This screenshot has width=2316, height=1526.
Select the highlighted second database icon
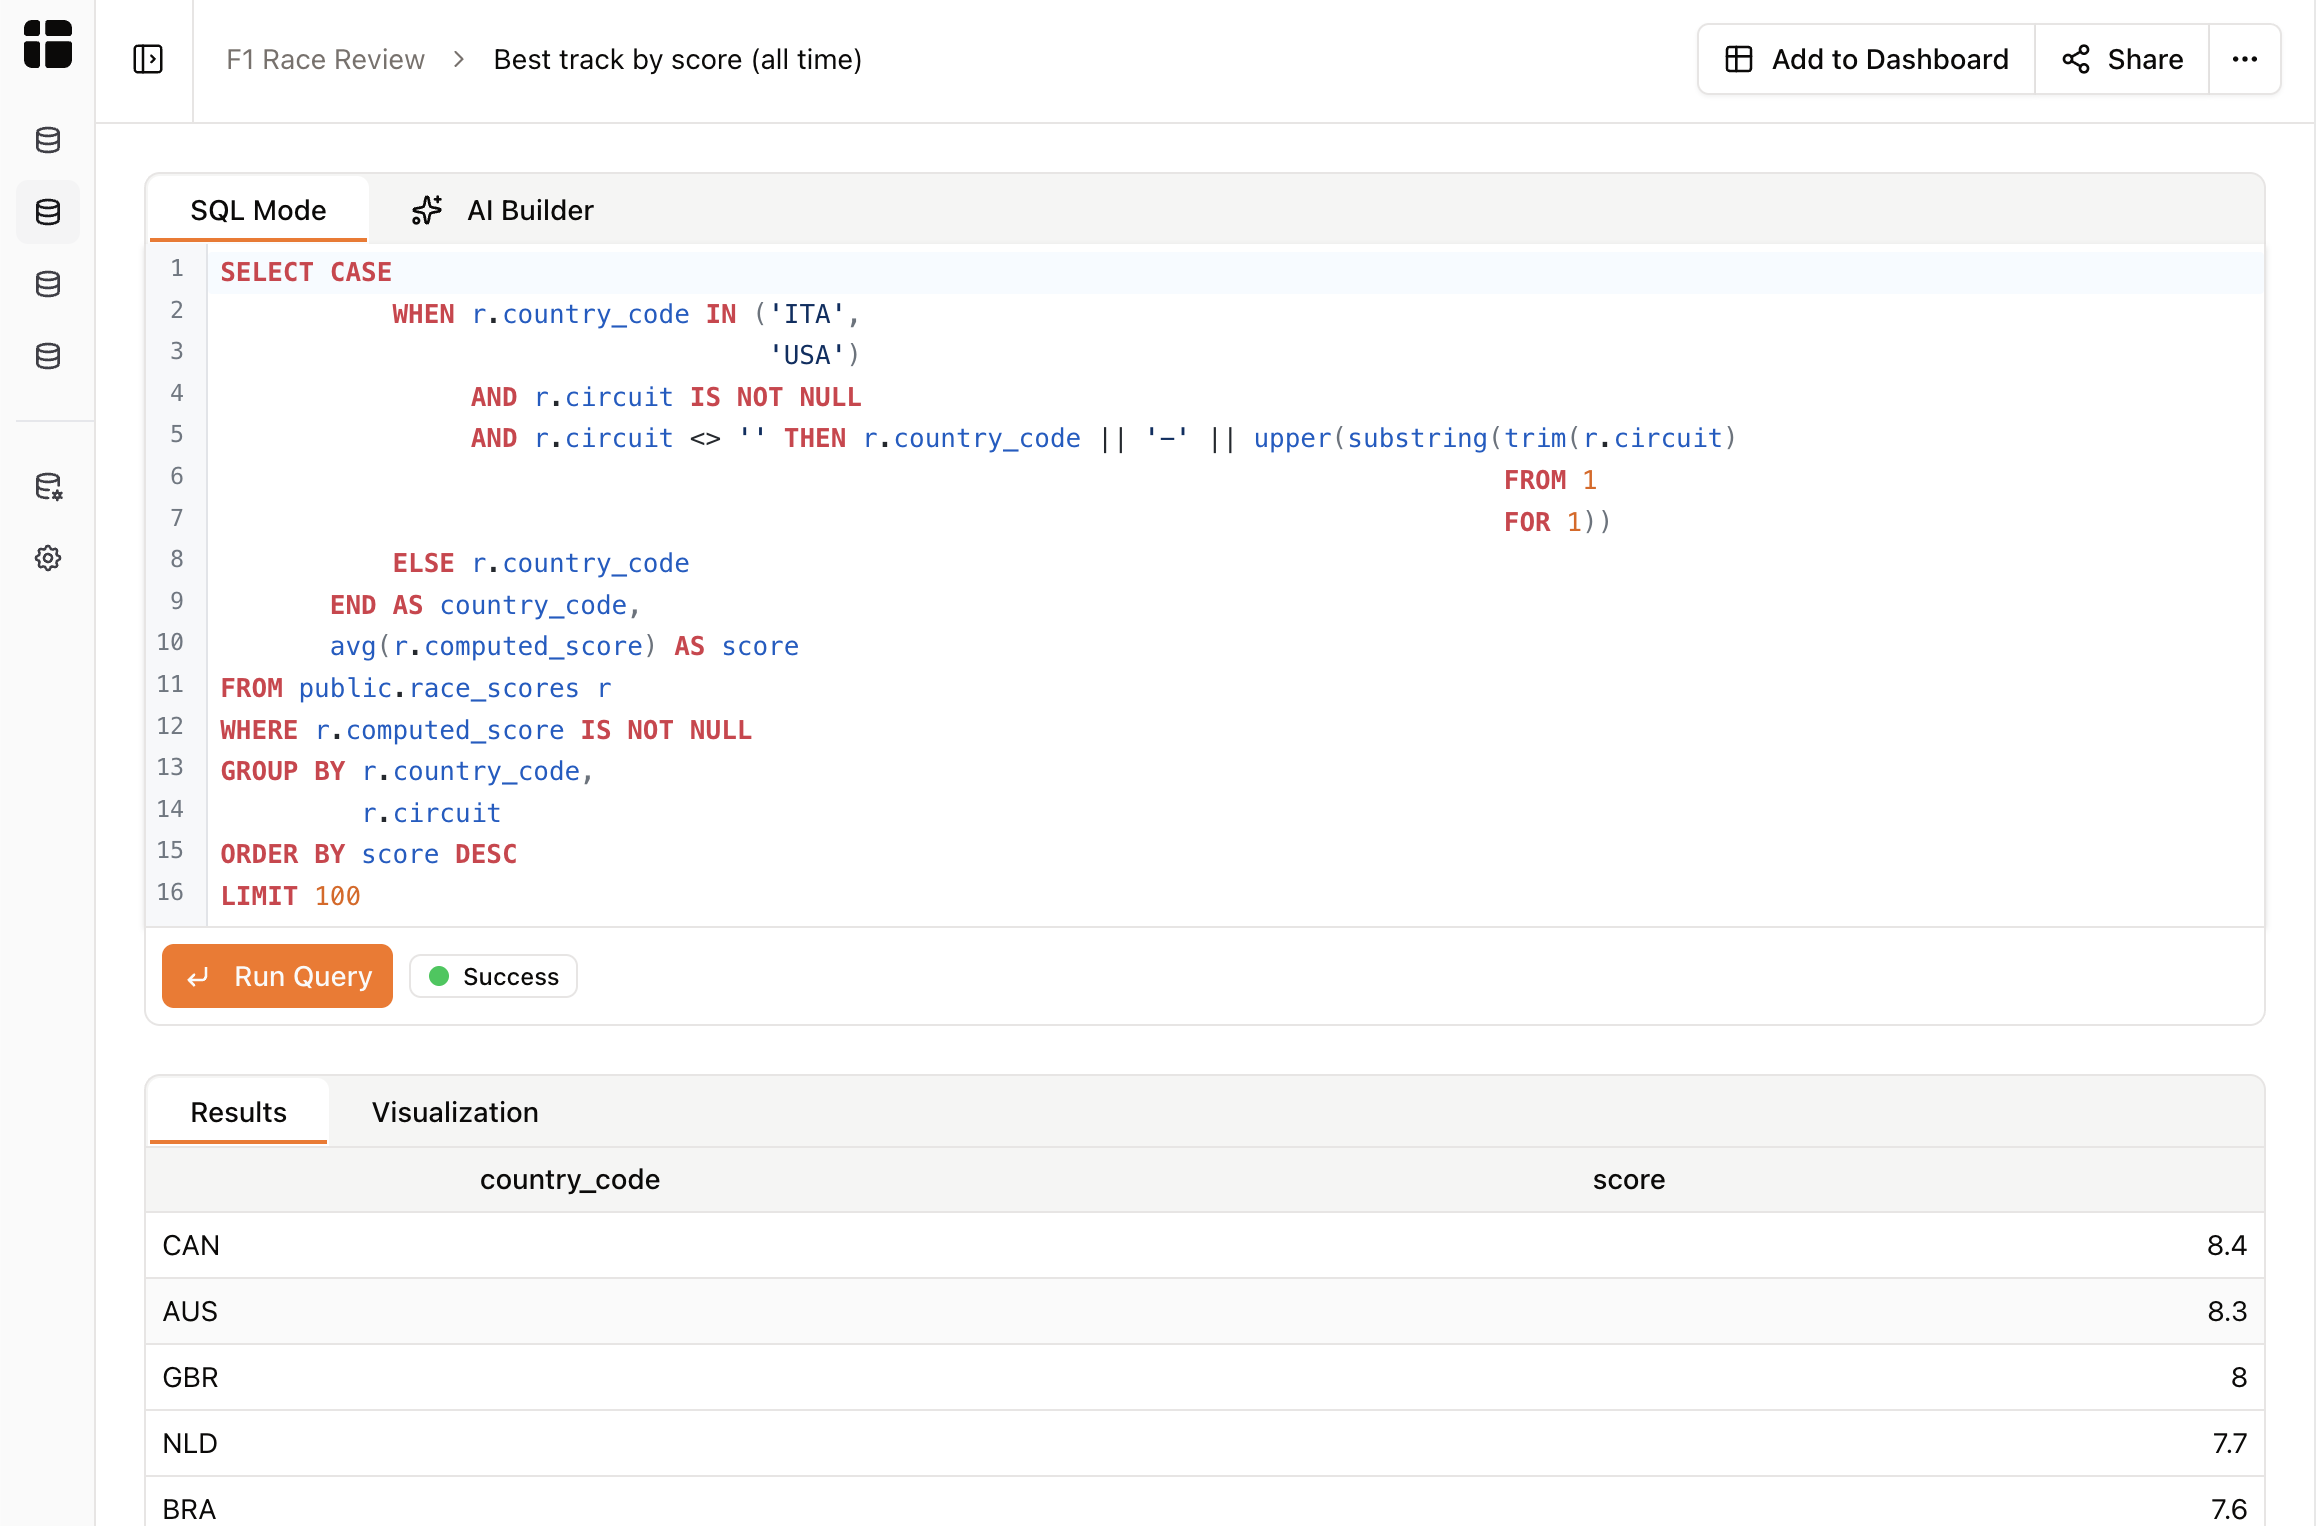pyautogui.click(x=48, y=212)
